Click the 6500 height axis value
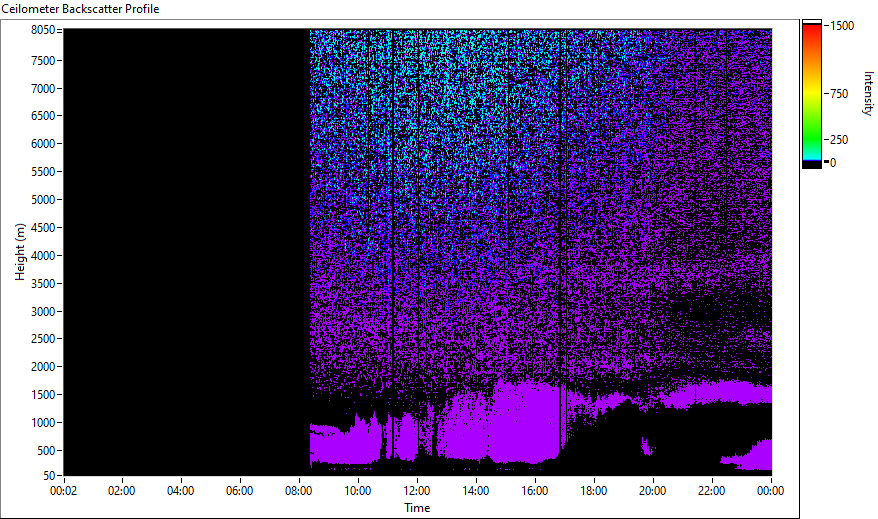This screenshot has height=519, width=878. 43,116
